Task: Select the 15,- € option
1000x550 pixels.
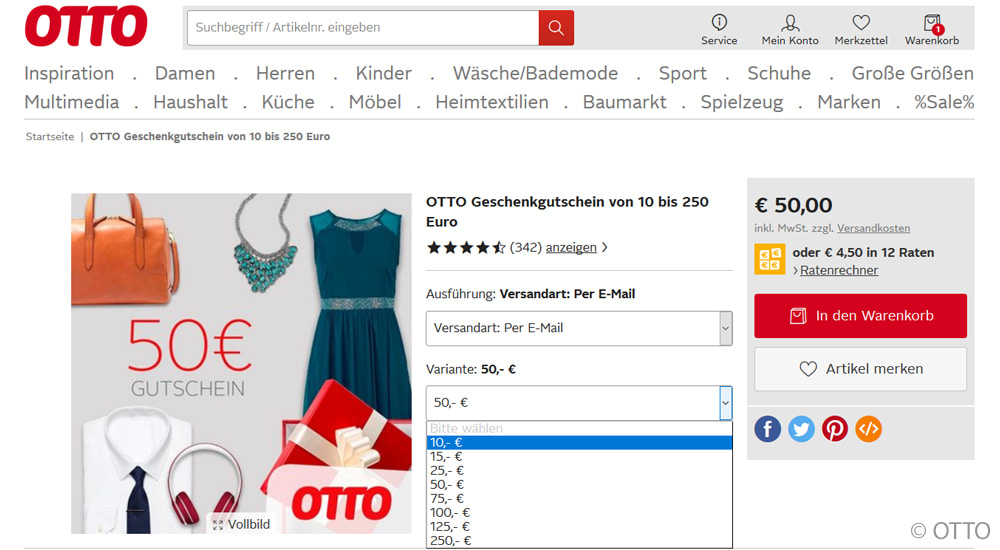Action: tap(579, 456)
